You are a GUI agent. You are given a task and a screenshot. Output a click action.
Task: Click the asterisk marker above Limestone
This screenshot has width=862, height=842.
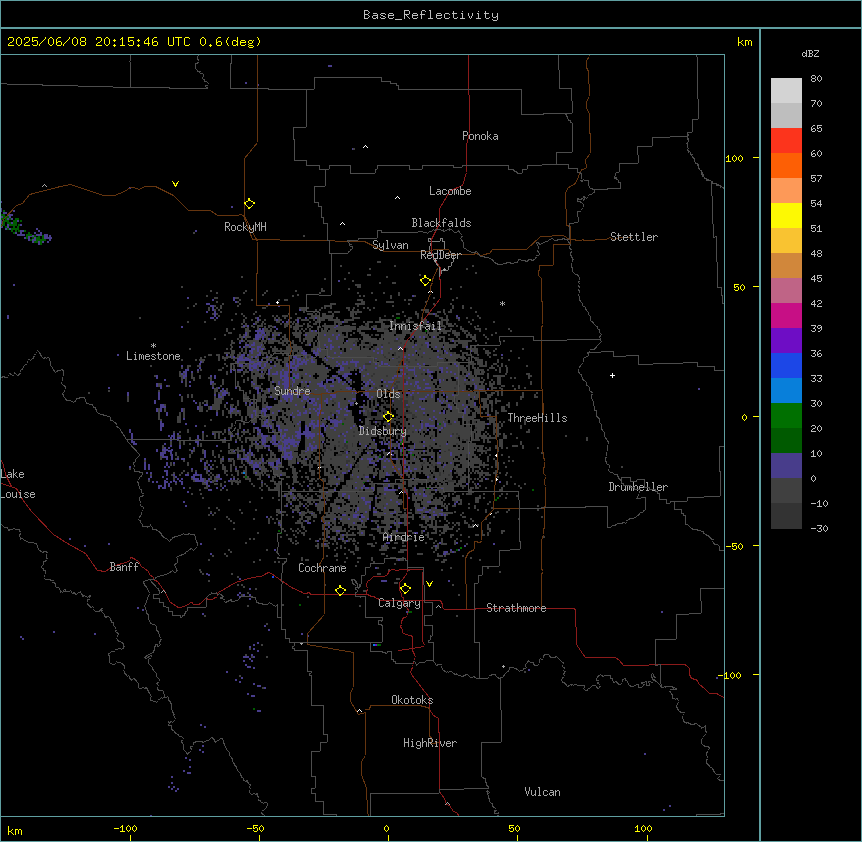pyautogui.click(x=153, y=346)
